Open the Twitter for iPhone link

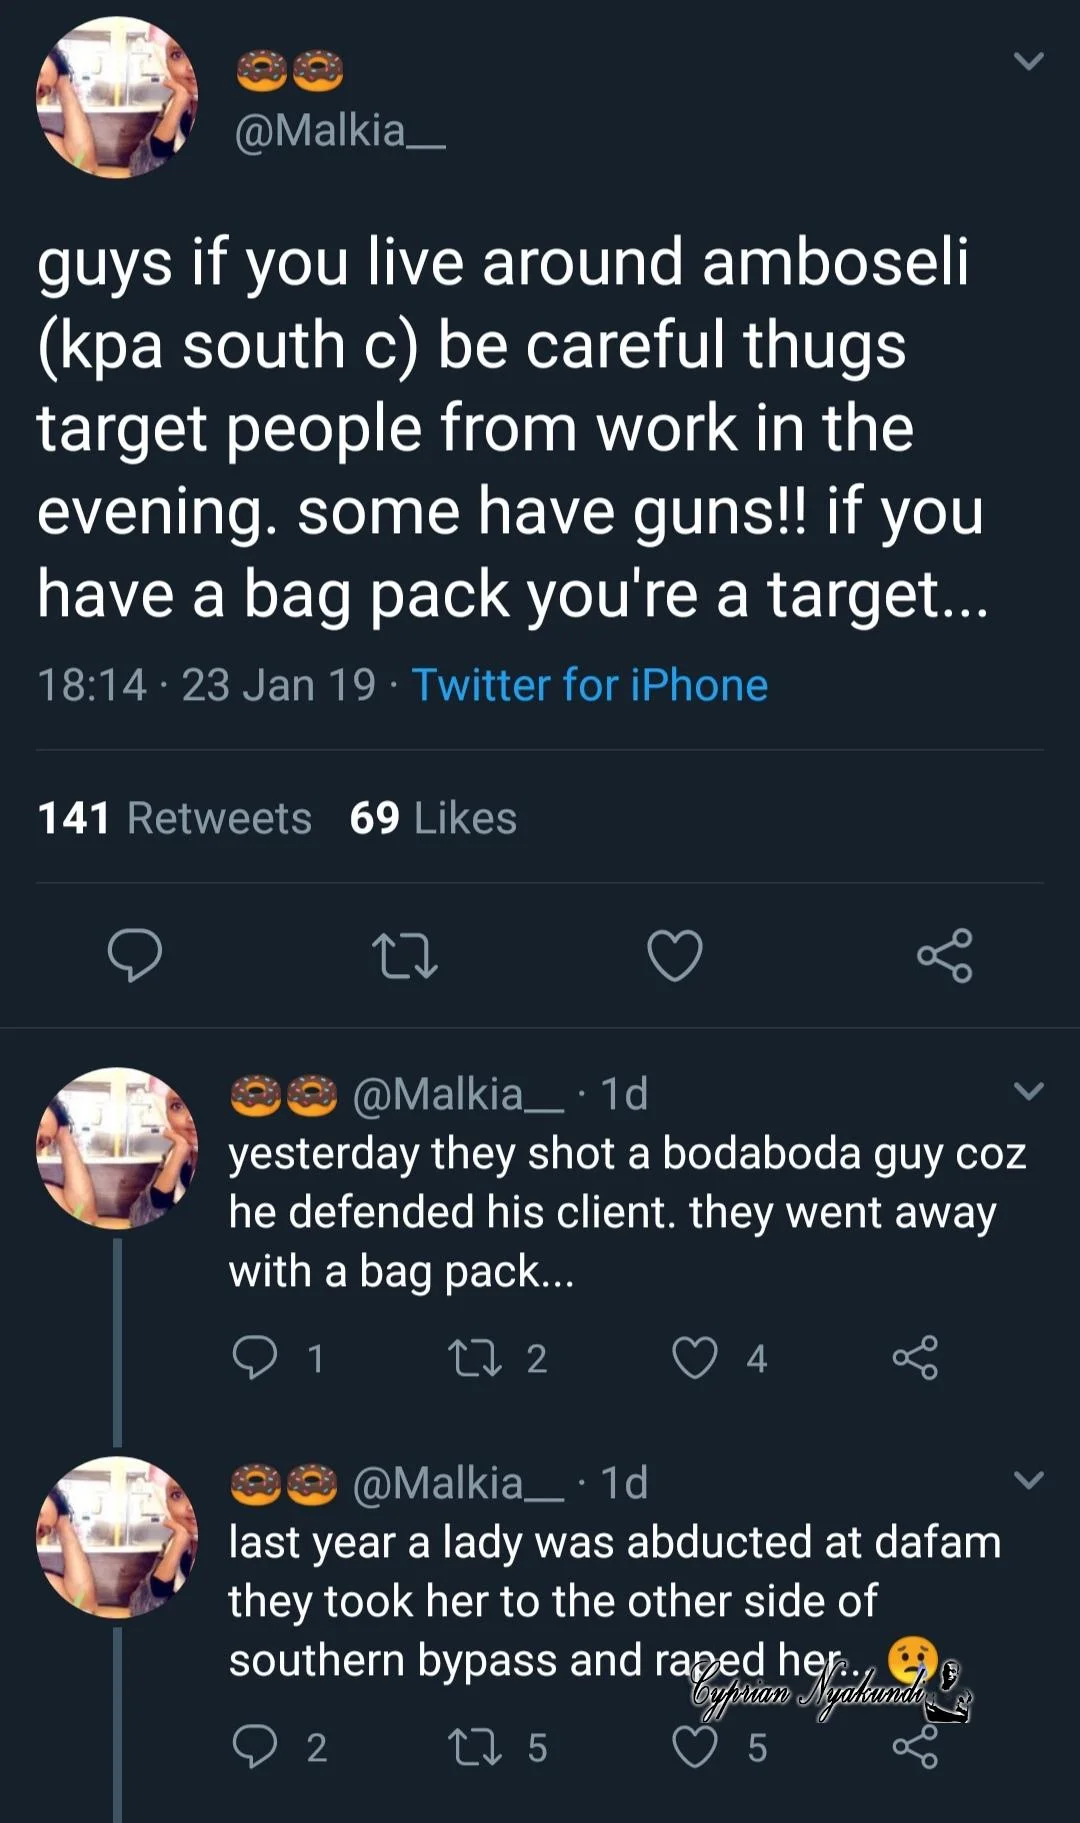[590, 685]
